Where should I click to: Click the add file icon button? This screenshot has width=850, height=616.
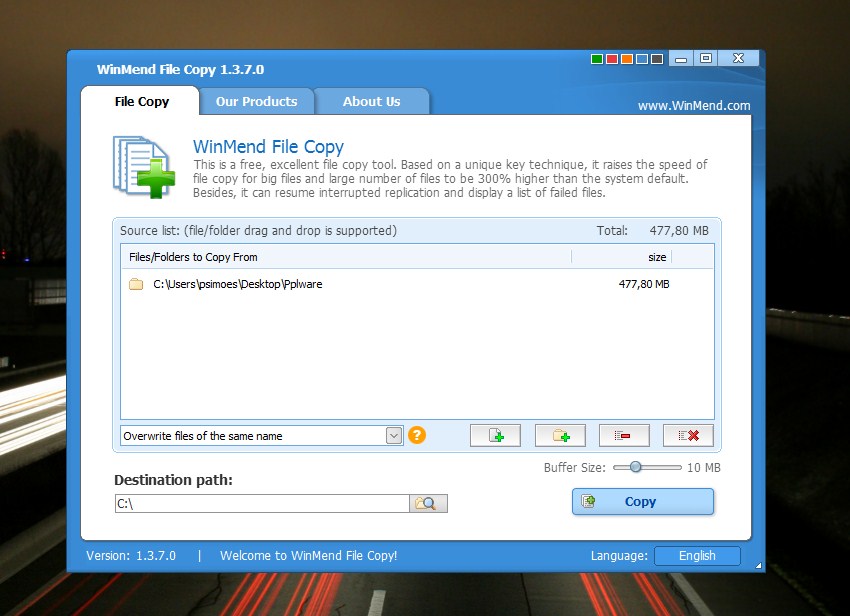[x=495, y=435]
